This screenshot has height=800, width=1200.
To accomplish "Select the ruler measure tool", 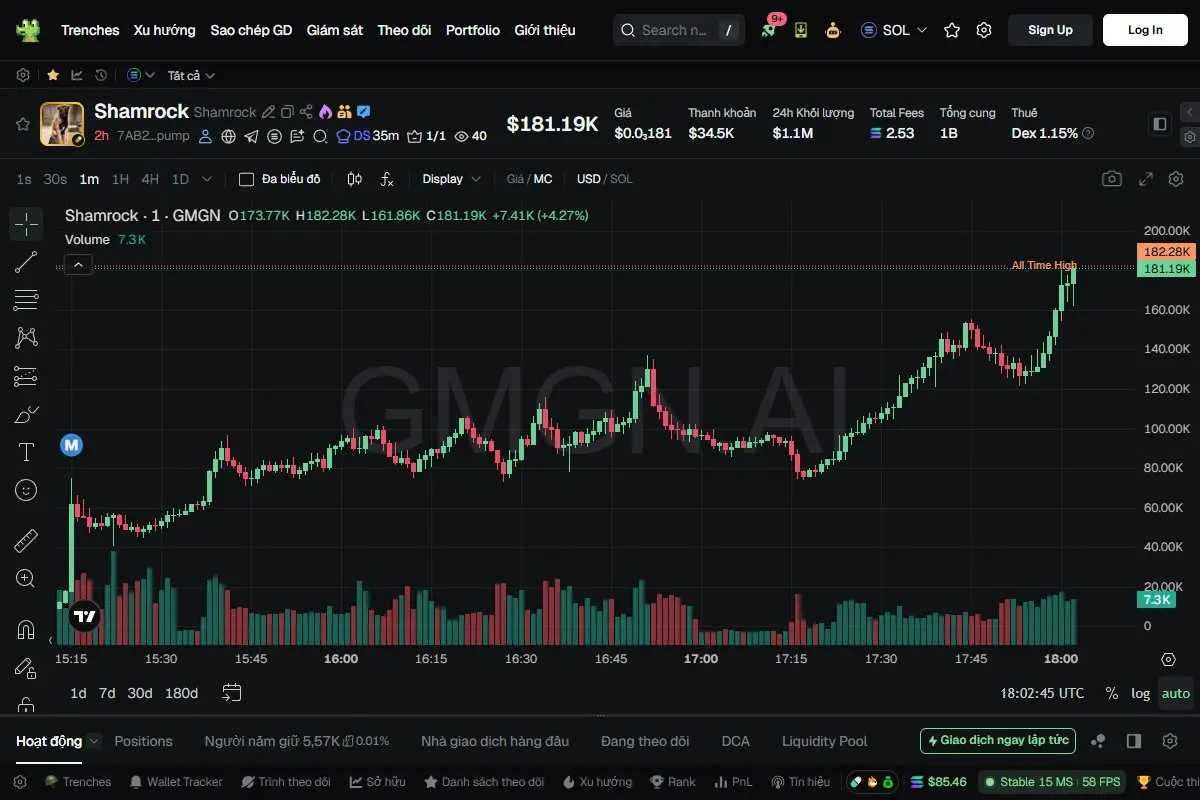I will [26, 541].
